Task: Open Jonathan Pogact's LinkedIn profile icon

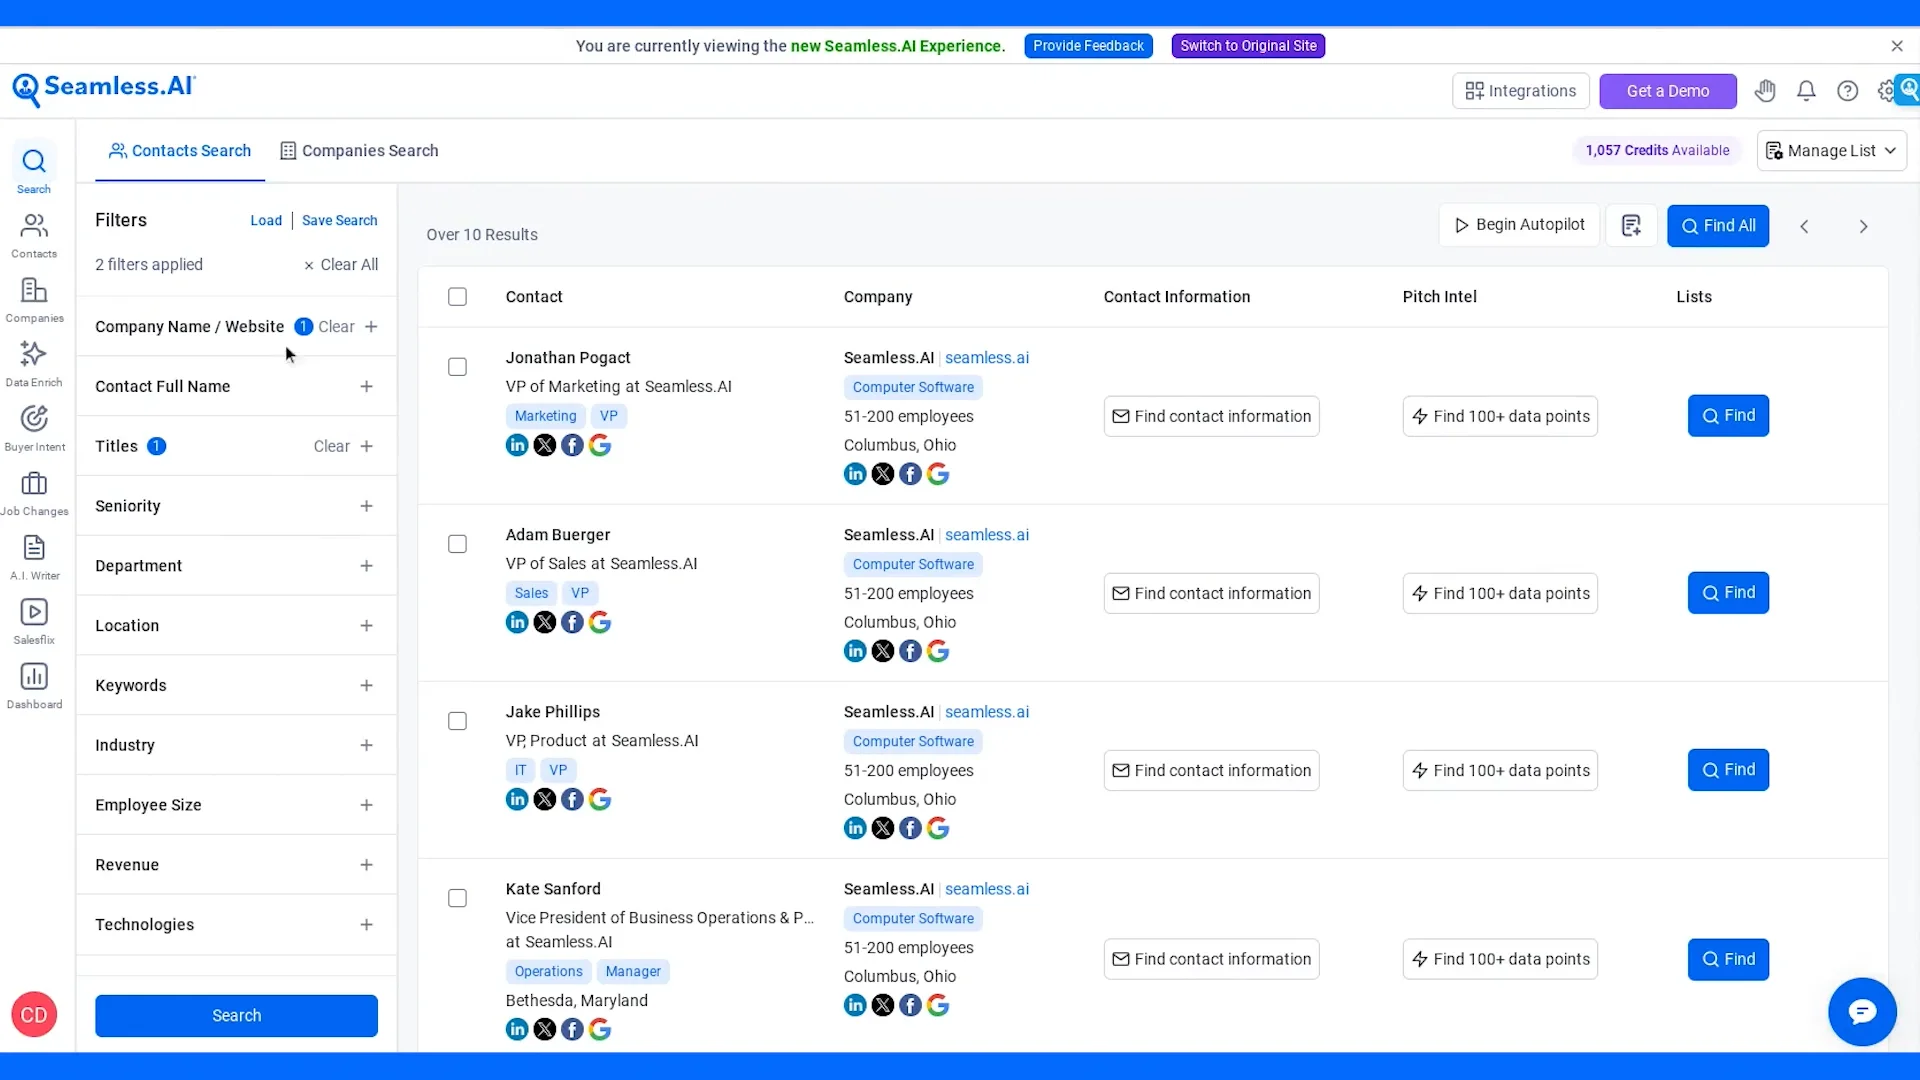Action: click(x=517, y=446)
